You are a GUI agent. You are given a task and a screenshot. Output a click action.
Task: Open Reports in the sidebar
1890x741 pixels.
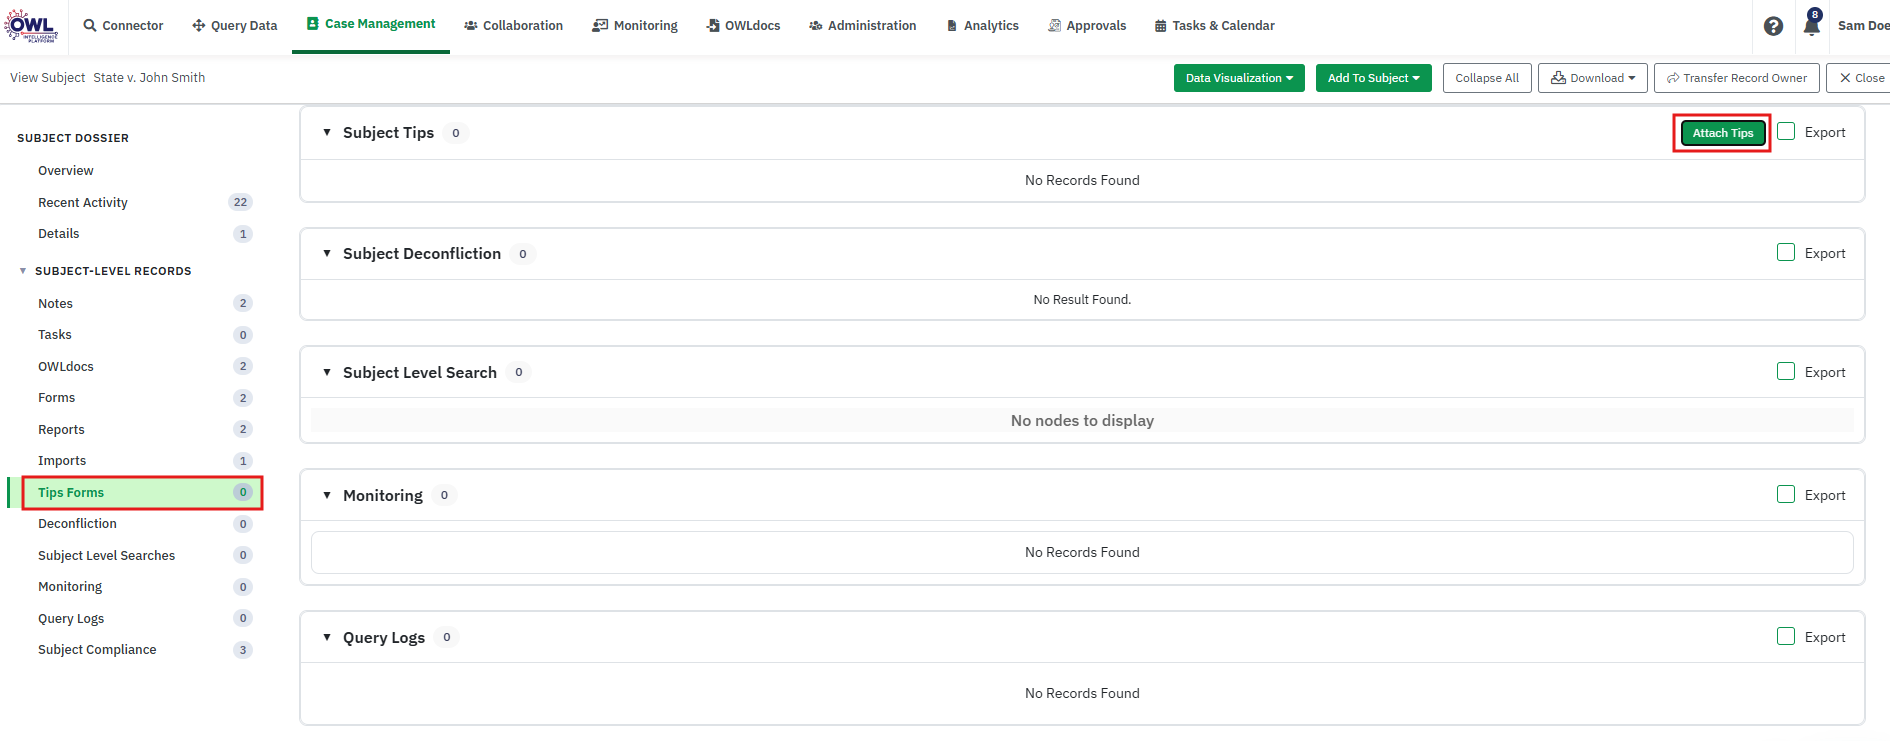61,429
